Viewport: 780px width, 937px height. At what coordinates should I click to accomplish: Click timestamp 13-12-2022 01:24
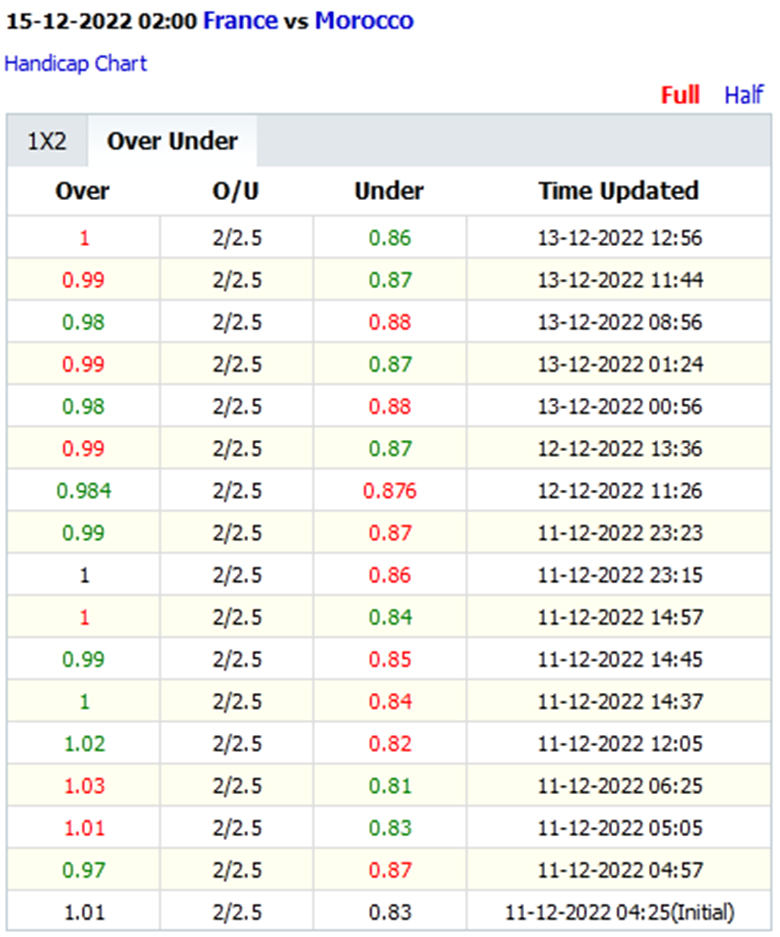click(x=620, y=364)
